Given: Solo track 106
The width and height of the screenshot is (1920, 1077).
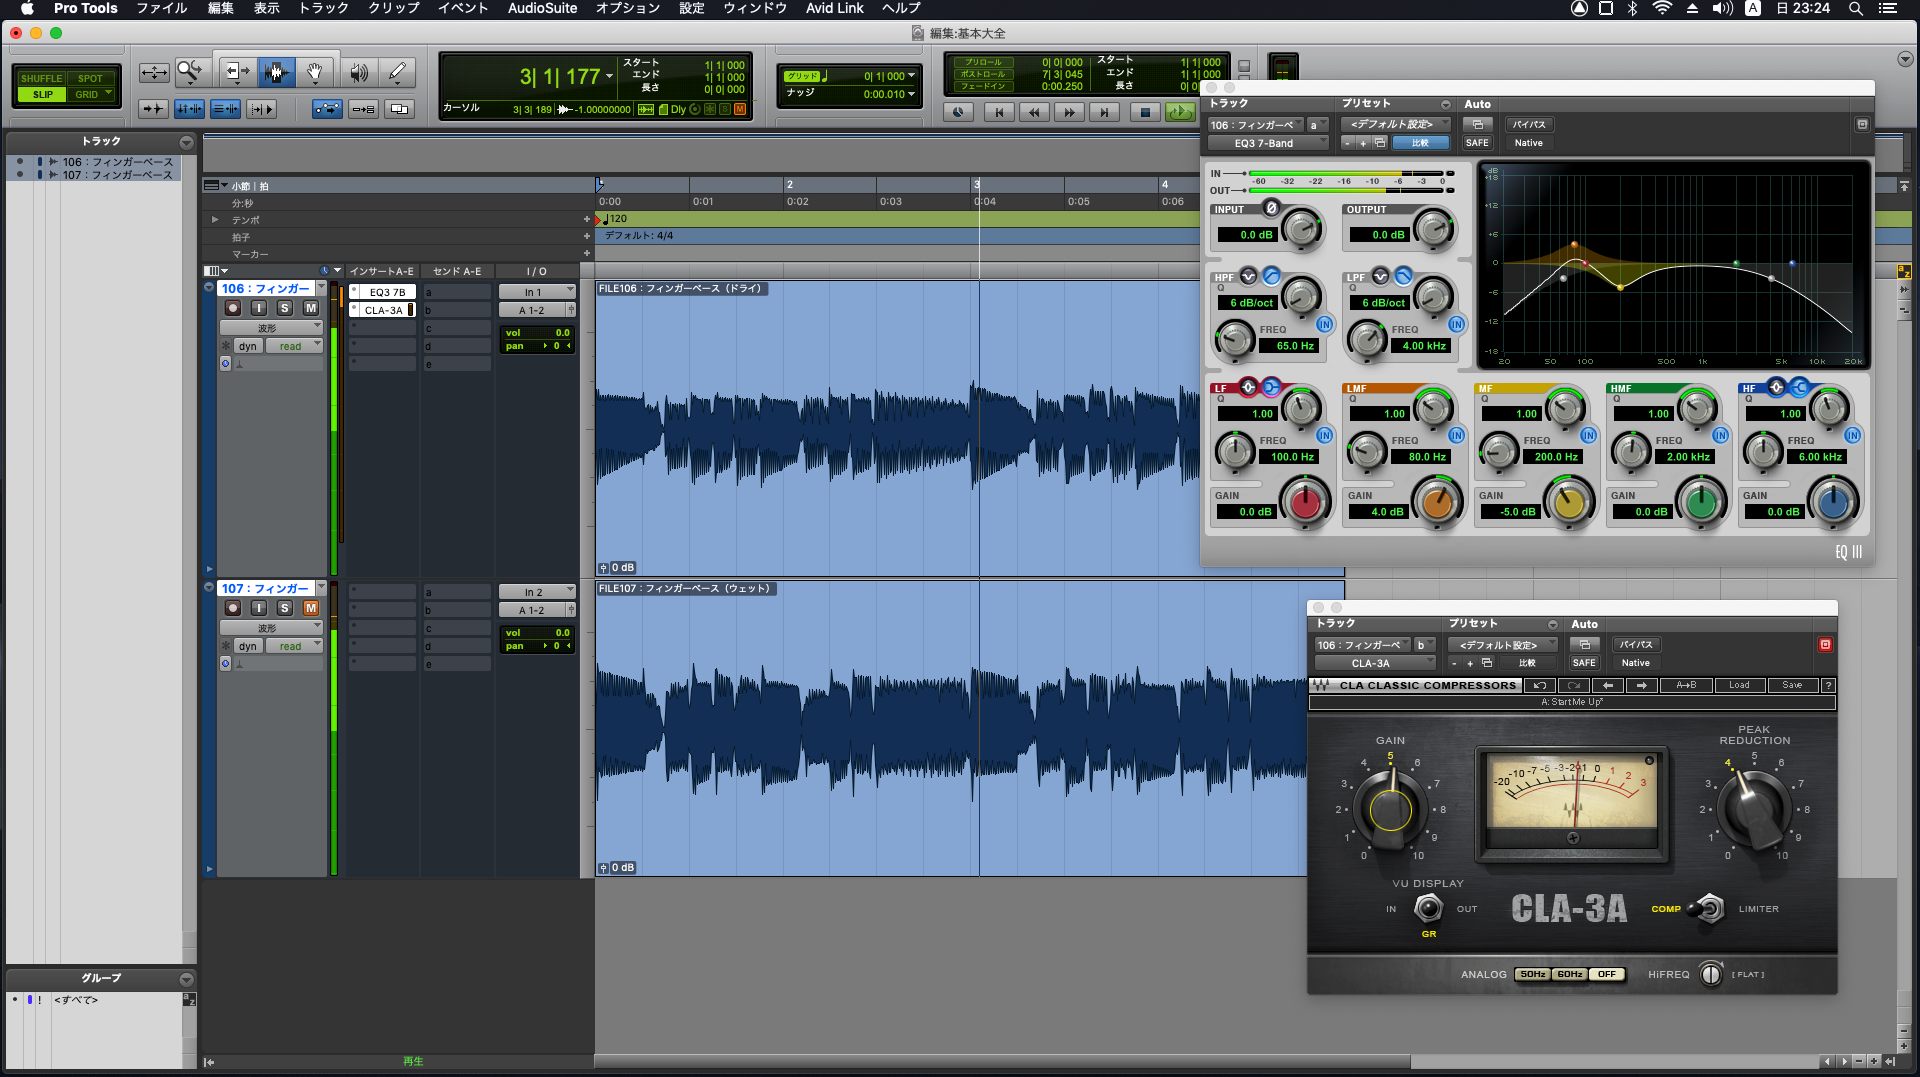Looking at the screenshot, I should point(285,308).
